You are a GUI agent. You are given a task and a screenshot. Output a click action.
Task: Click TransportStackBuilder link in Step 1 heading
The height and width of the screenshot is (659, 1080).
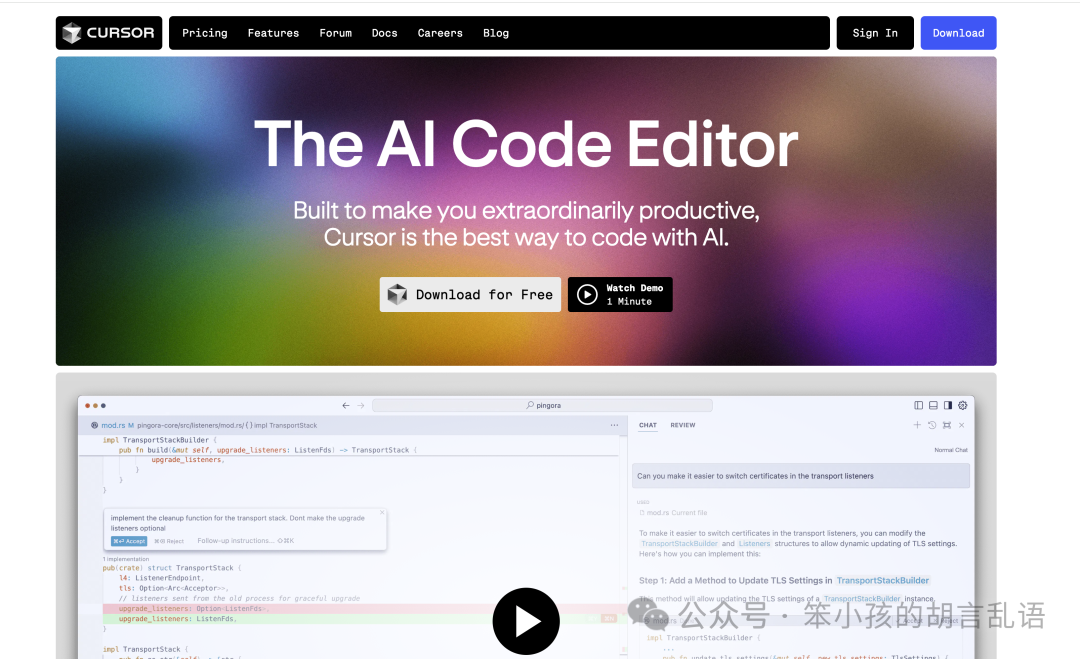(882, 580)
